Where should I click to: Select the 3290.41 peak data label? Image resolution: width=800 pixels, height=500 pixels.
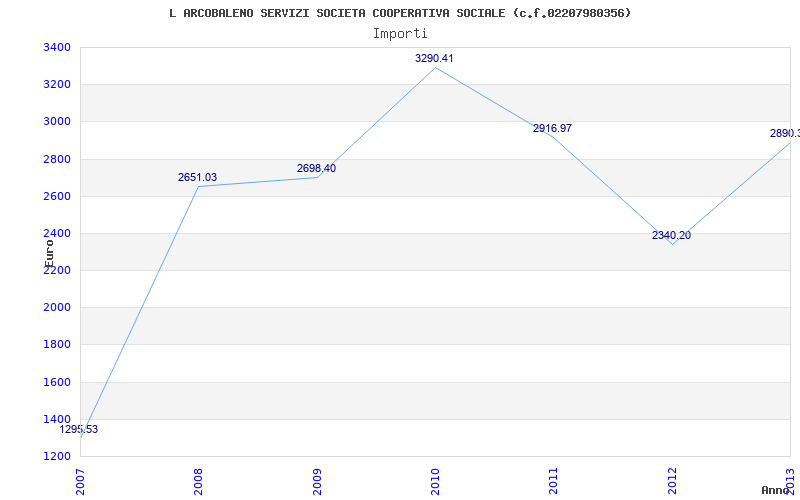tap(434, 58)
